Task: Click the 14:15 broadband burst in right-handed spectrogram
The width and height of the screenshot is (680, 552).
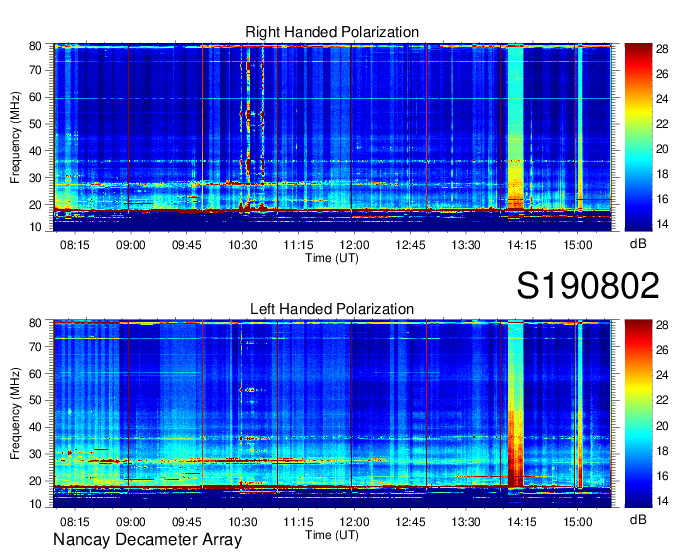Action: click(516, 128)
